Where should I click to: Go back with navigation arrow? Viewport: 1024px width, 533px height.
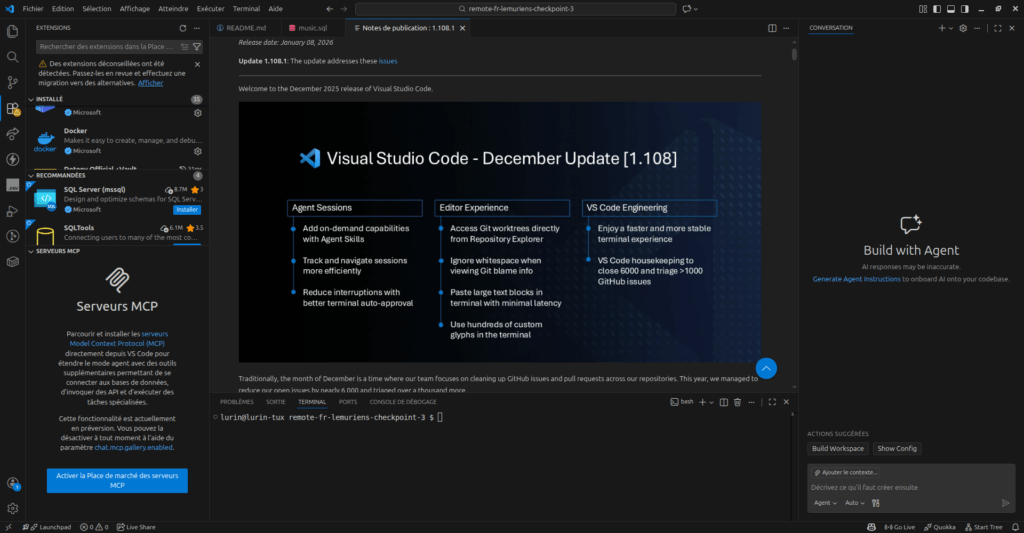(x=329, y=9)
